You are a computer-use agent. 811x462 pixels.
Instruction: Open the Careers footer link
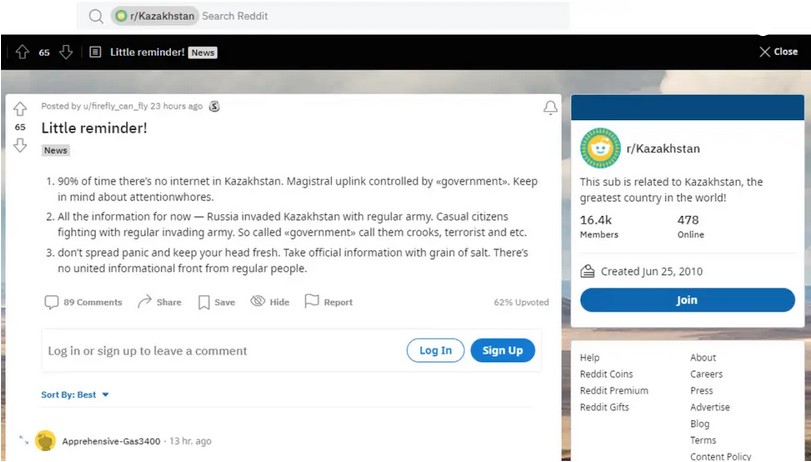point(707,374)
